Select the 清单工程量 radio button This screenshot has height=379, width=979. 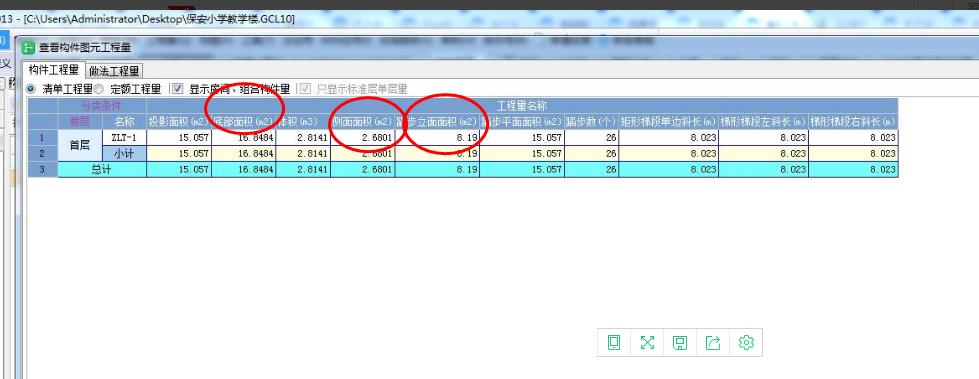31,89
